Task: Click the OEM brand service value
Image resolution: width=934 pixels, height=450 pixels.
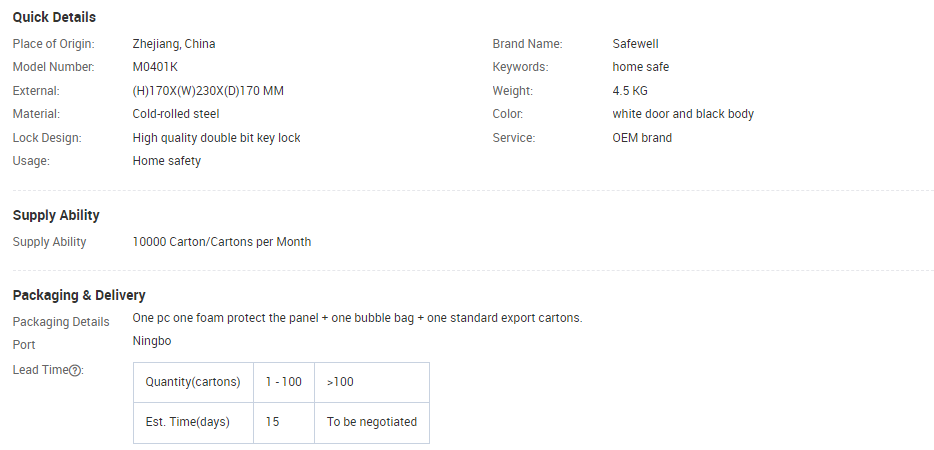Action: coord(642,138)
